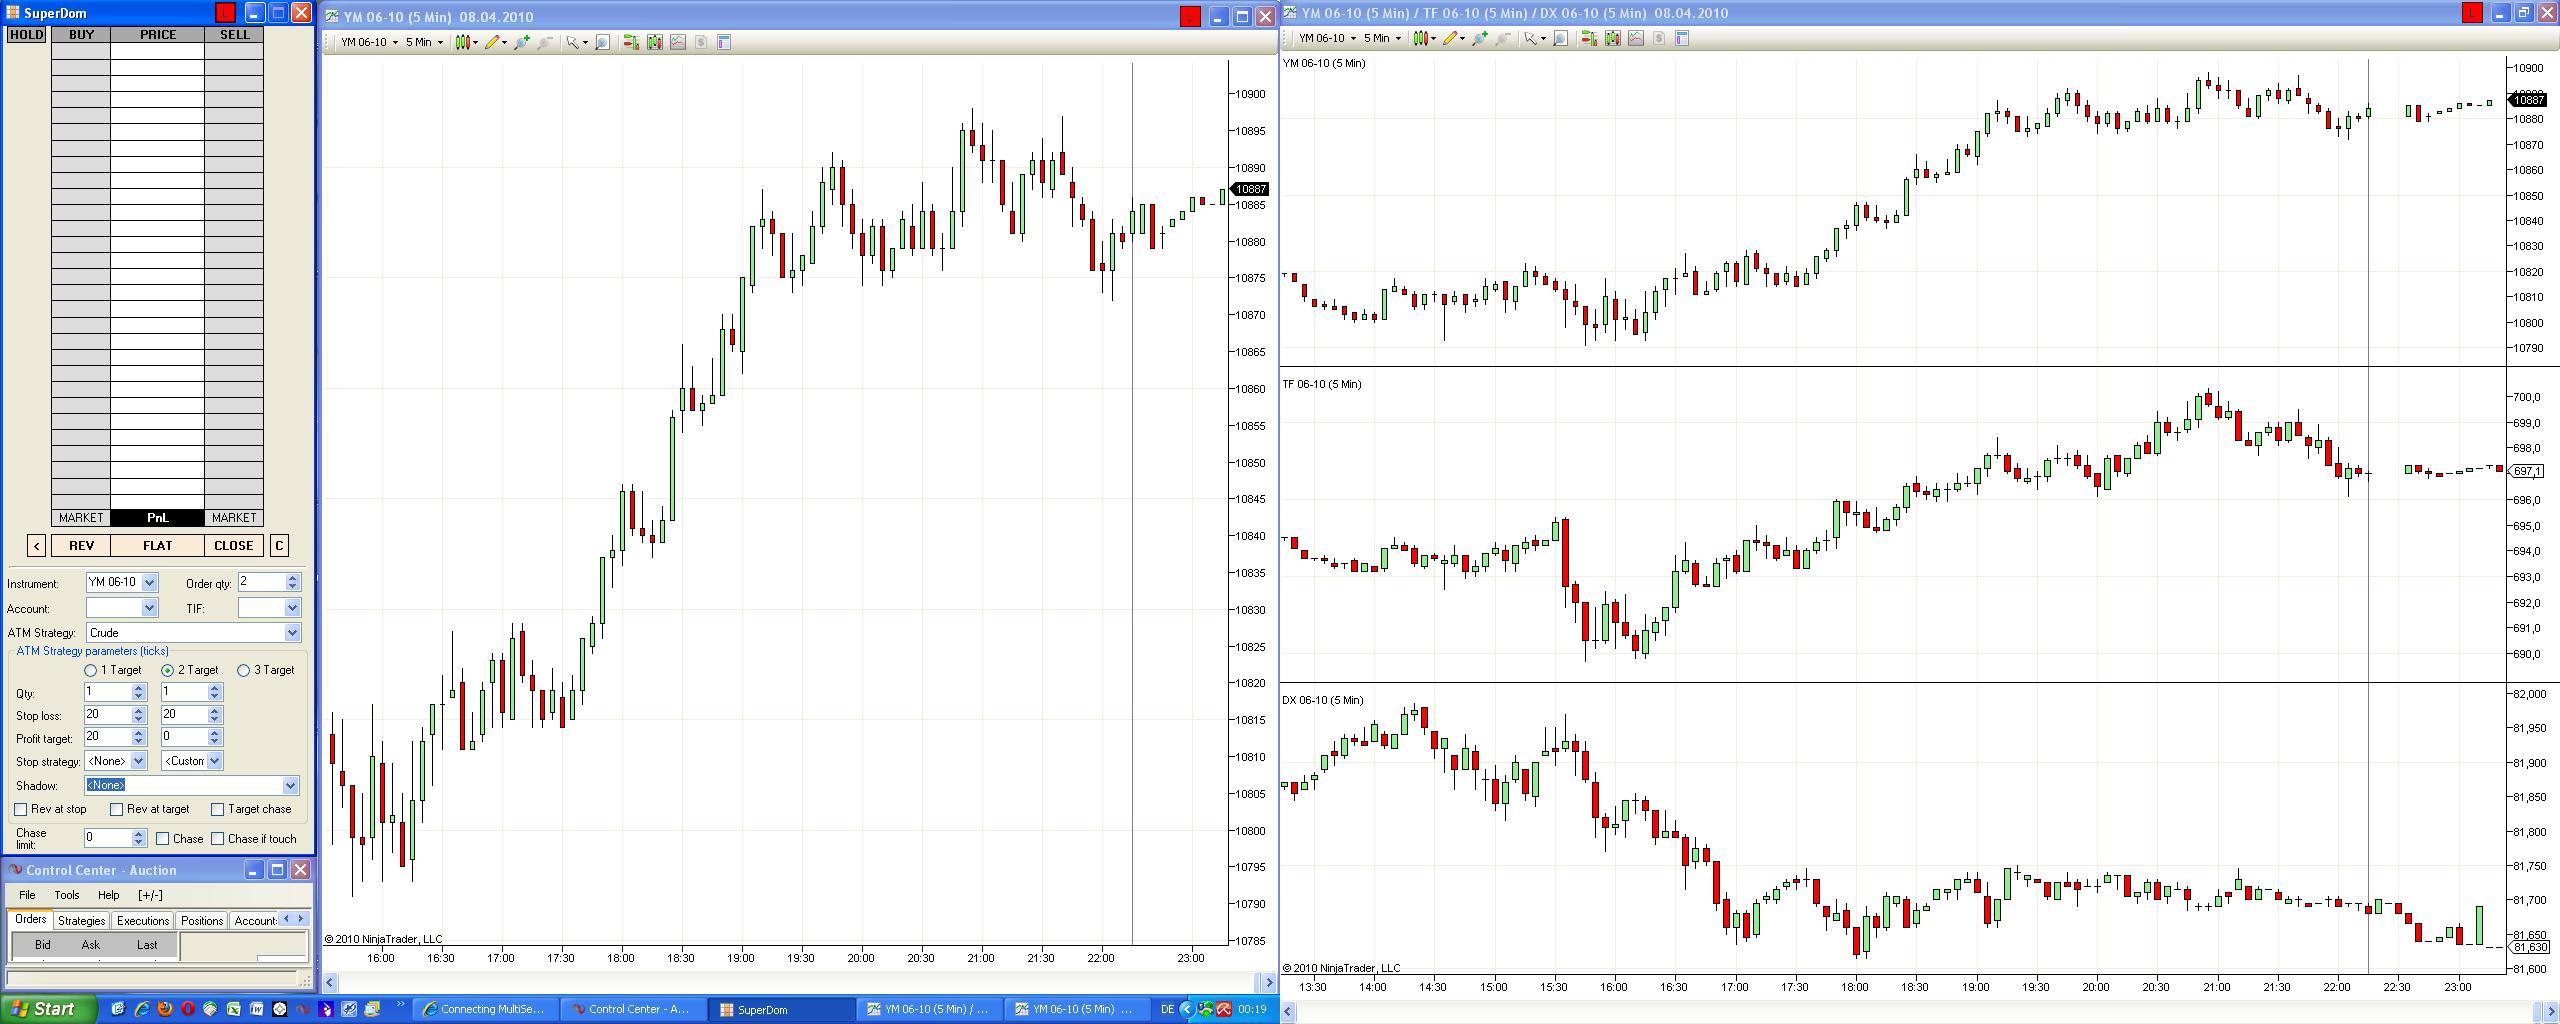Image resolution: width=2560 pixels, height=1024 pixels.
Task: Enable Rev at stop checkbox
Action: pos(21,809)
